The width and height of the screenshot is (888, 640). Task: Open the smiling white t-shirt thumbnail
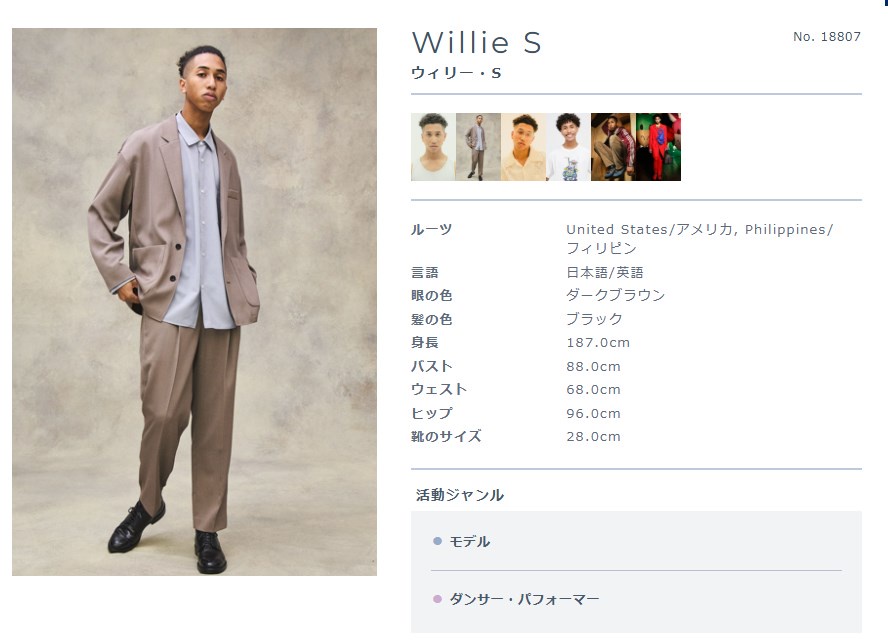(568, 147)
